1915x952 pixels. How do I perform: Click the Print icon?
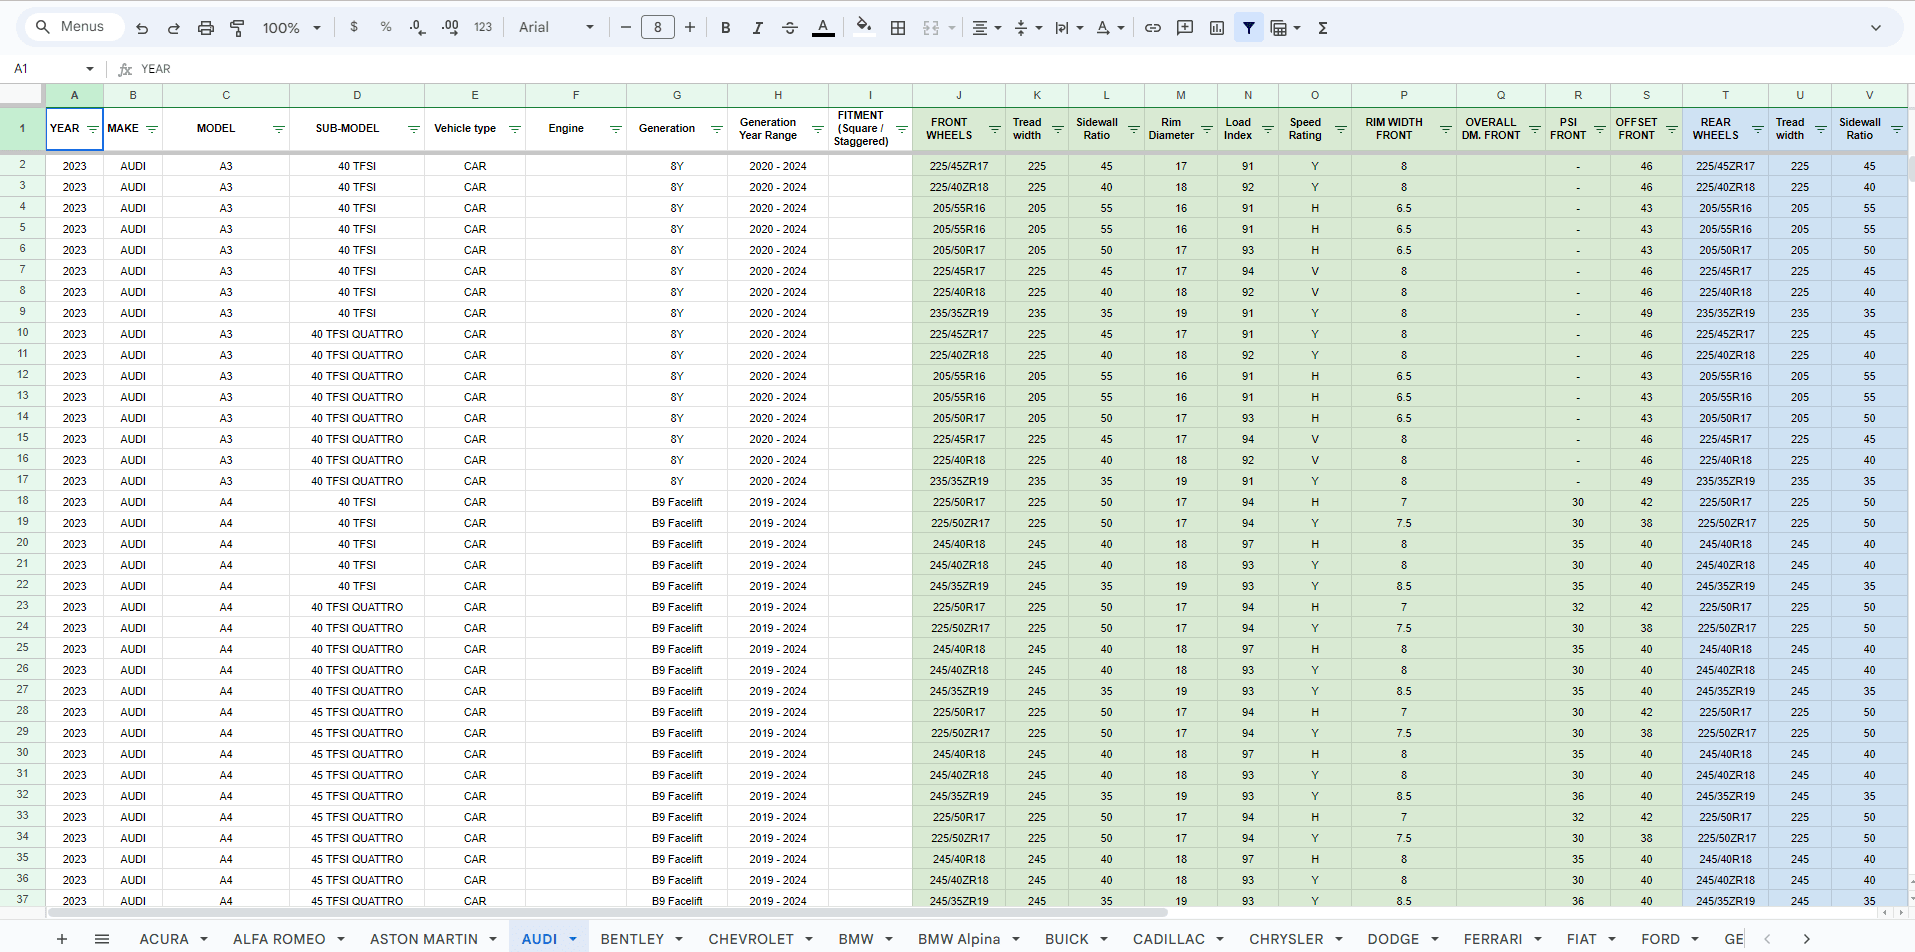pos(206,28)
